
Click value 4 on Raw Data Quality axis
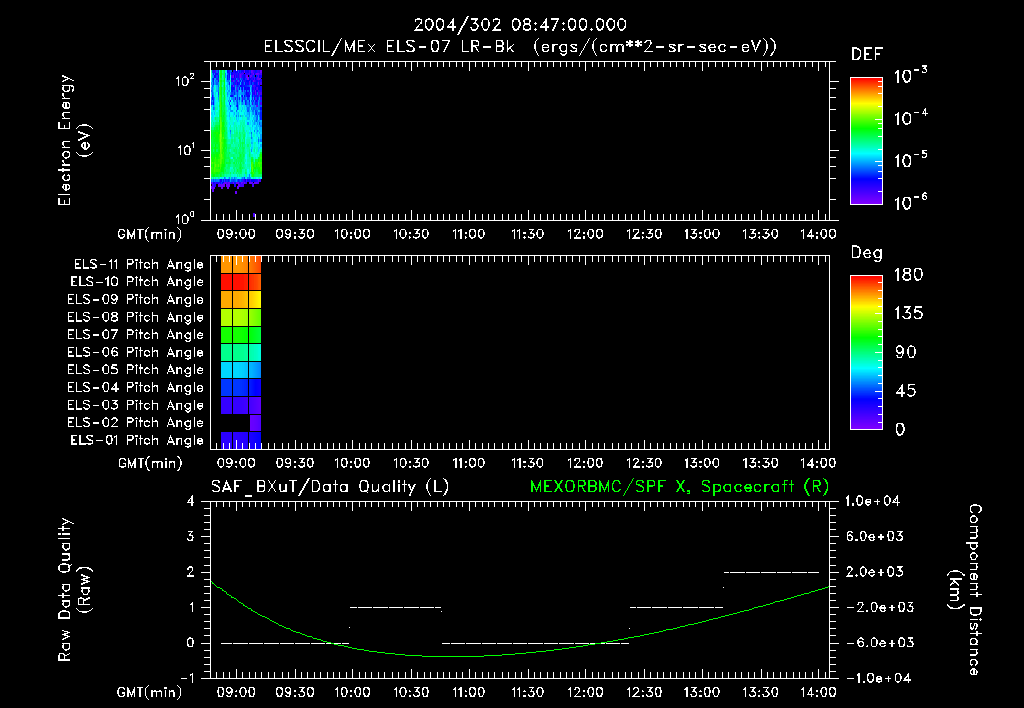click(191, 501)
